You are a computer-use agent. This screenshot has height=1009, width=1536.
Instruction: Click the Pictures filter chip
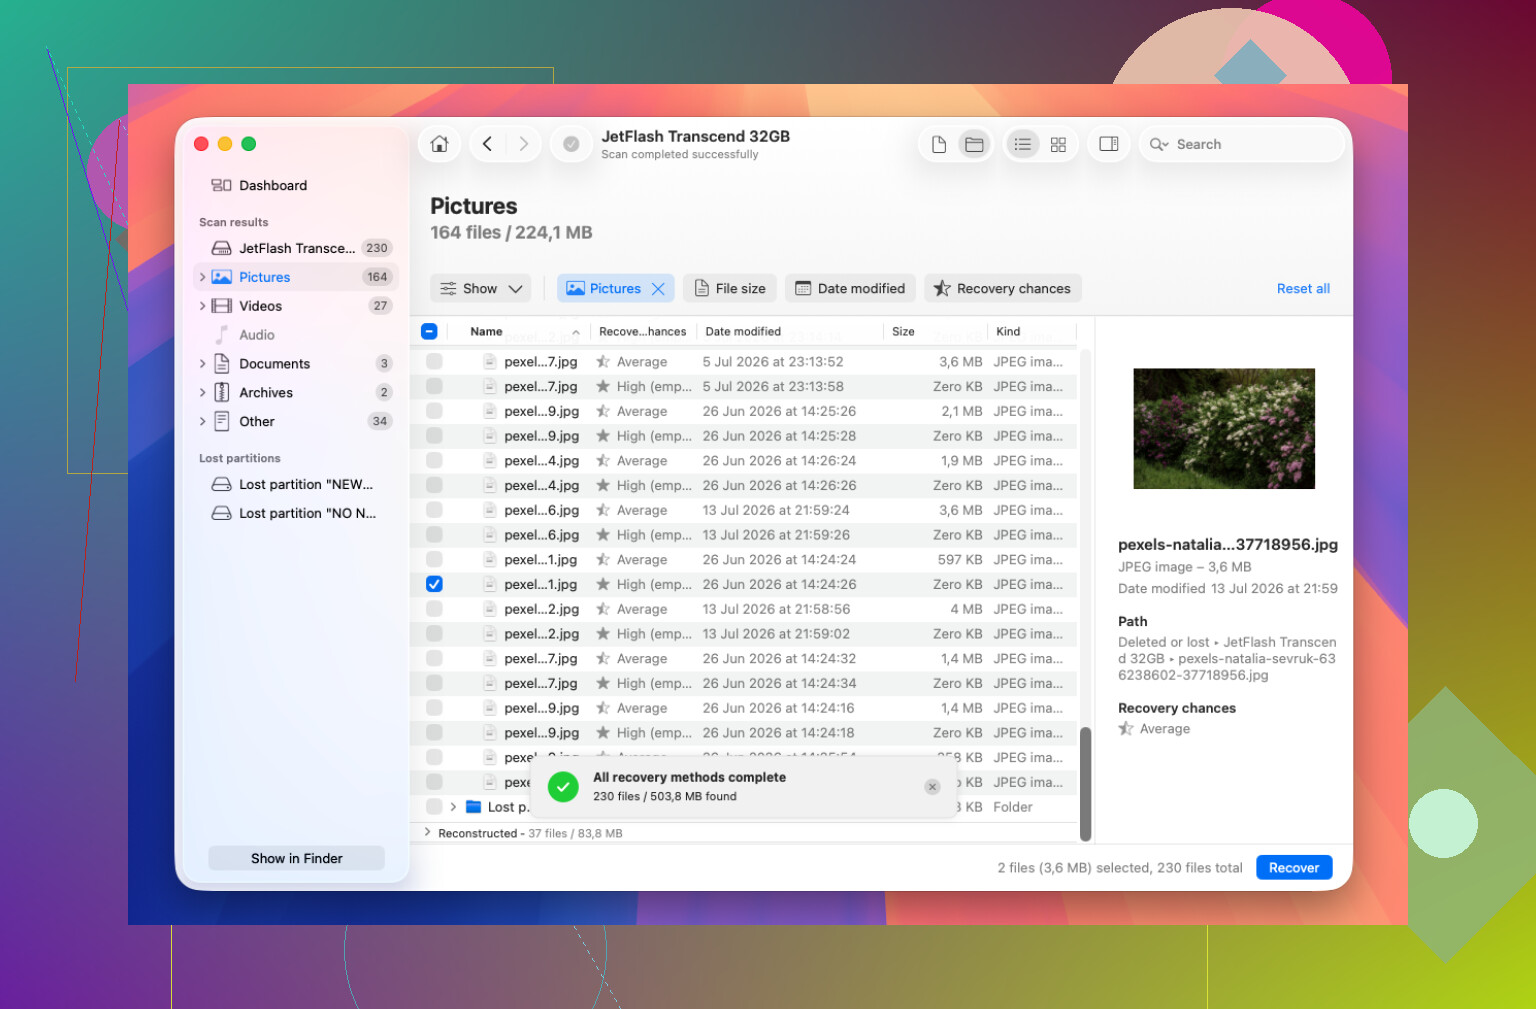pyautogui.click(x=615, y=288)
